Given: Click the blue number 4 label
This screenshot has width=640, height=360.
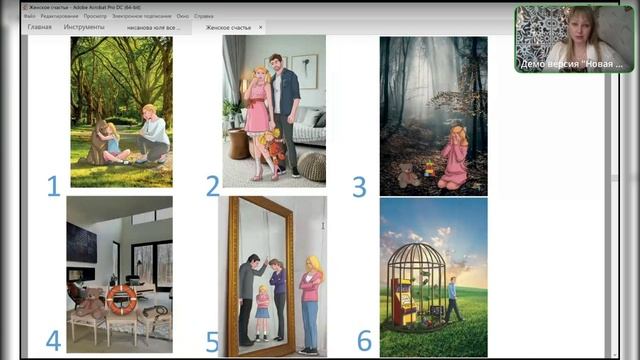Looking at the screenshot, I should 53,341.
